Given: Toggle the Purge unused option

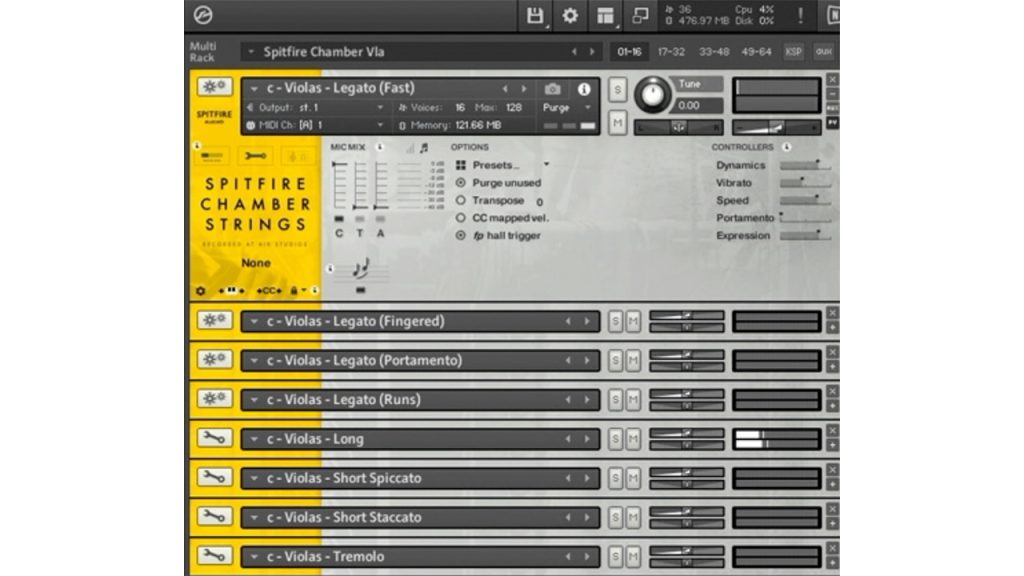Looking at the screenshot, I should coord(461,183).
